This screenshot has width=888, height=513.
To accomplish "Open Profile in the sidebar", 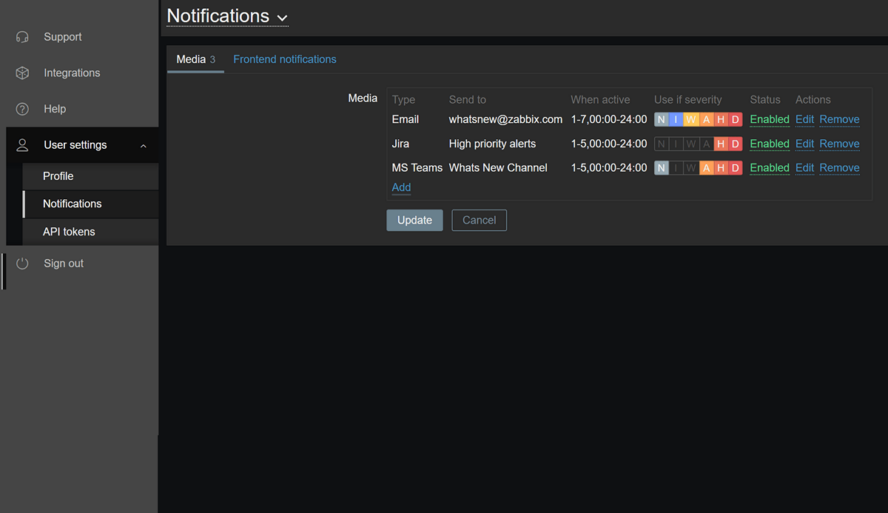I will [58, 176].
